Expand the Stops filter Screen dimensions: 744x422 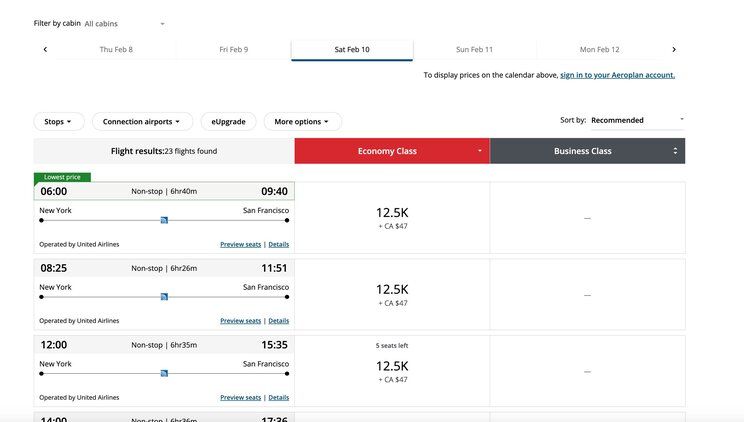click(x=59, y=122)
